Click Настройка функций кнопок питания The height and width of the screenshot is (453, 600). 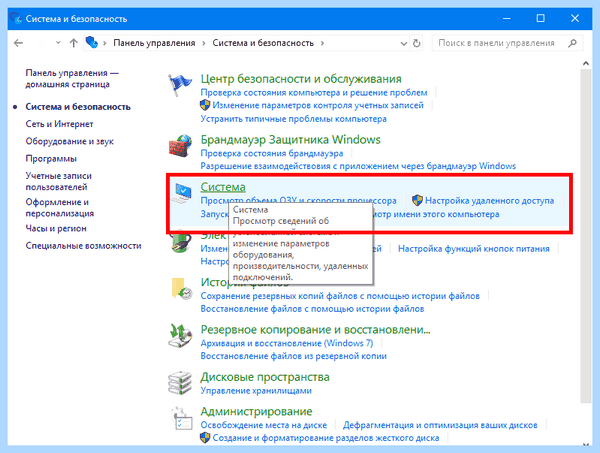click(474, 249)
